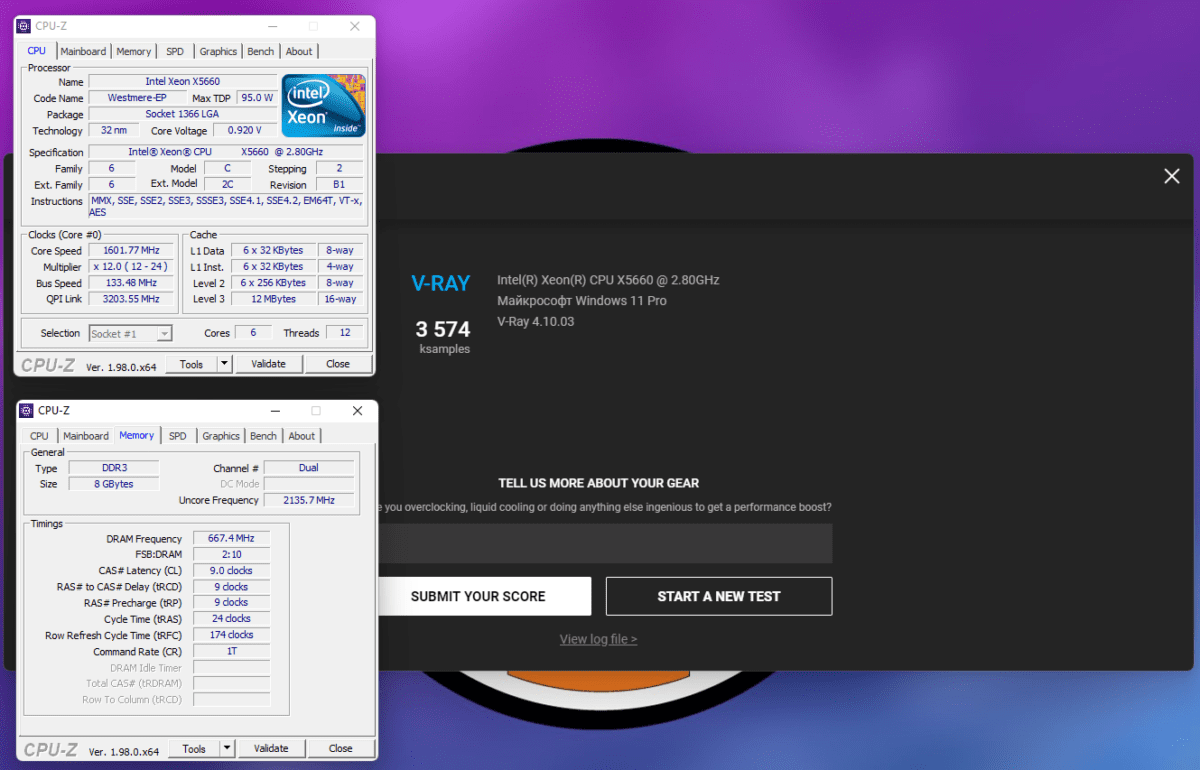The height and width of the screenshot is (770, 1200).
Task: Click the 8 GBytes memory size value
Action: click(115, 484)
